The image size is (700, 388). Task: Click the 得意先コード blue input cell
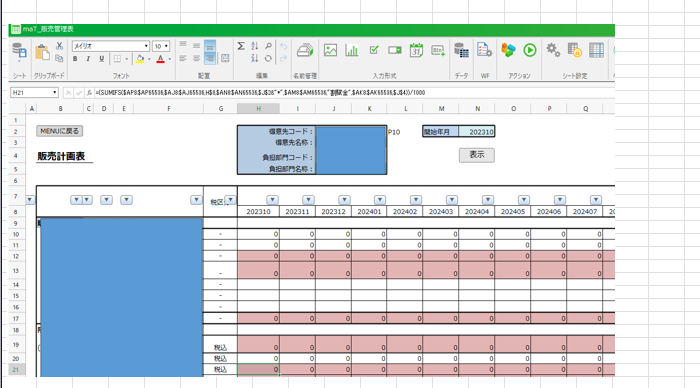(351, 132)
